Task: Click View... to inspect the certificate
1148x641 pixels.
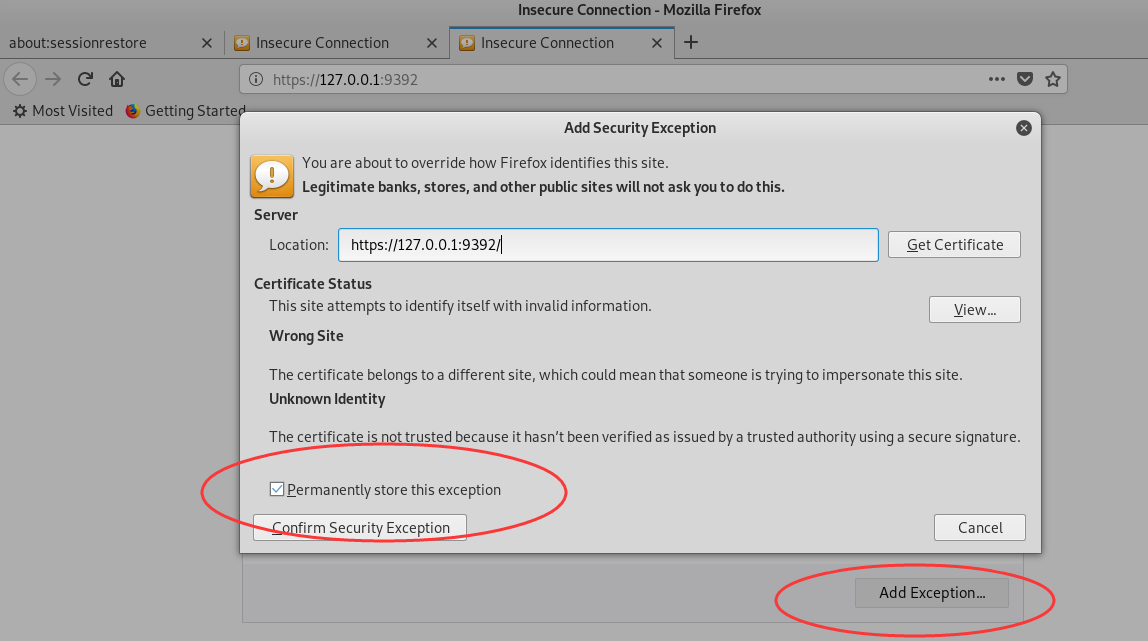Action: pos(974,310)
